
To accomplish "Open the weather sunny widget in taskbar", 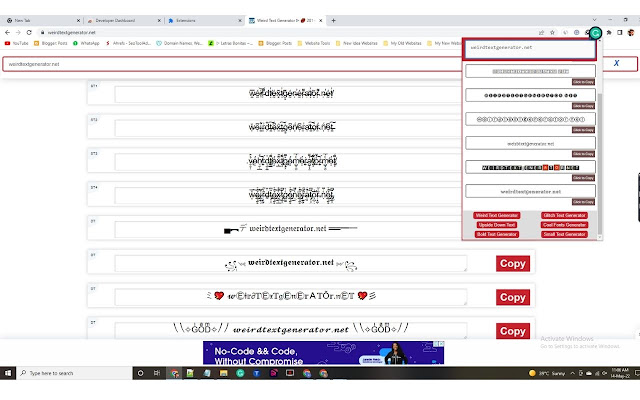I will (x=547, y=373).
